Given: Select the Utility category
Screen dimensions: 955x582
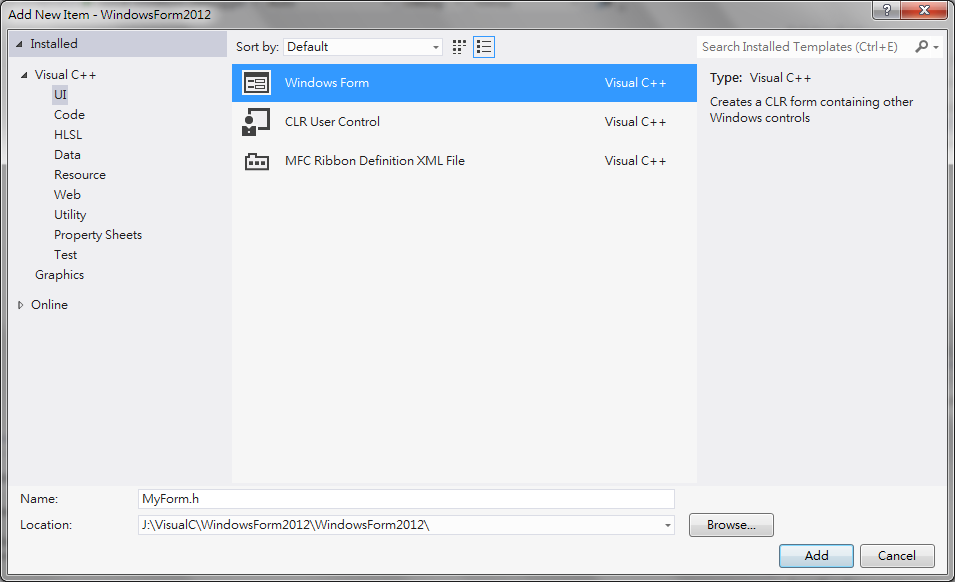Looking at the screenshot, I should tap(70, 215).
